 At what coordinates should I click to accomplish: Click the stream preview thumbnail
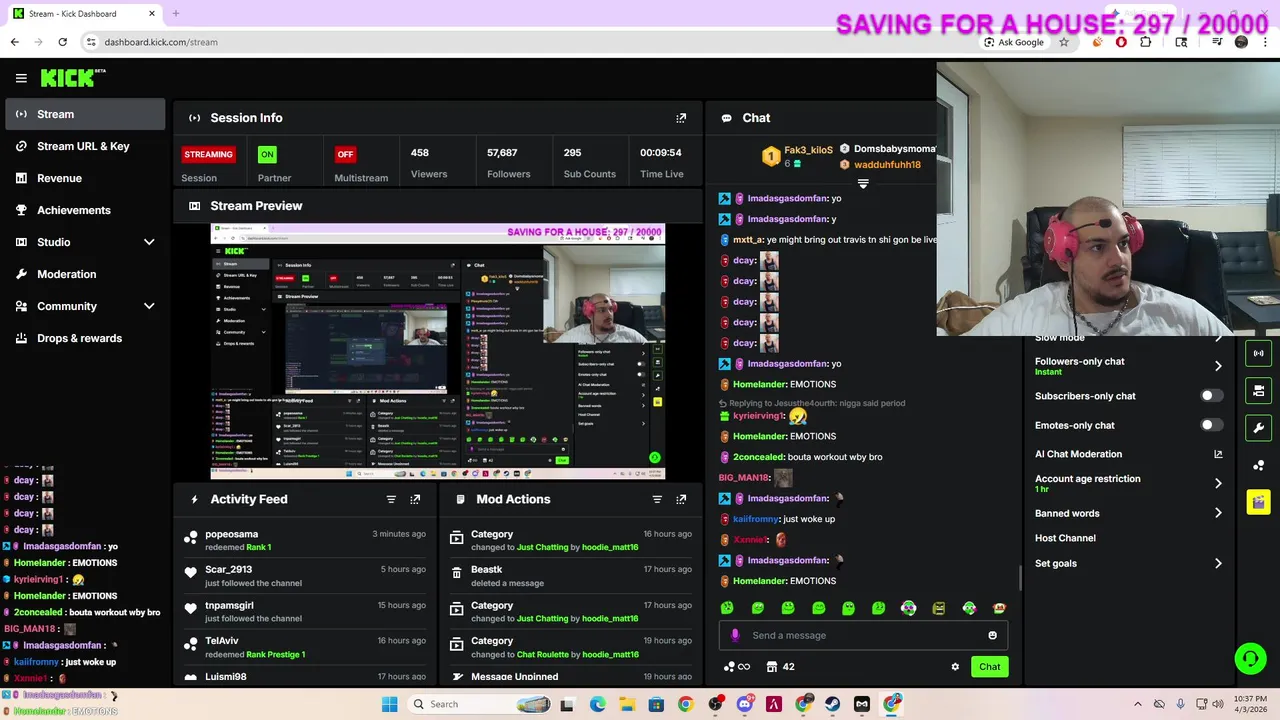point(438,352)
